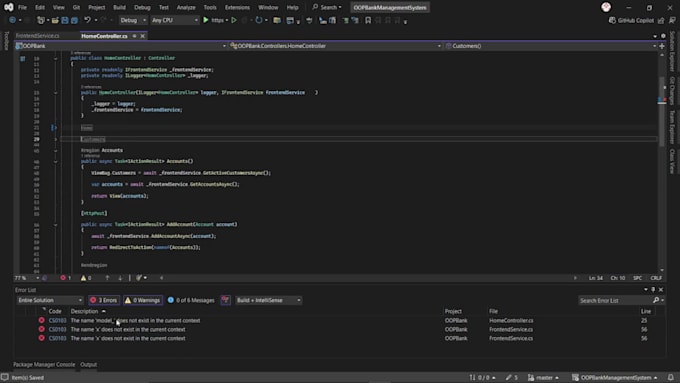Click the code cleanup brush icon
This screenshot has width=680, height=383.
click(x=139, y=278)
